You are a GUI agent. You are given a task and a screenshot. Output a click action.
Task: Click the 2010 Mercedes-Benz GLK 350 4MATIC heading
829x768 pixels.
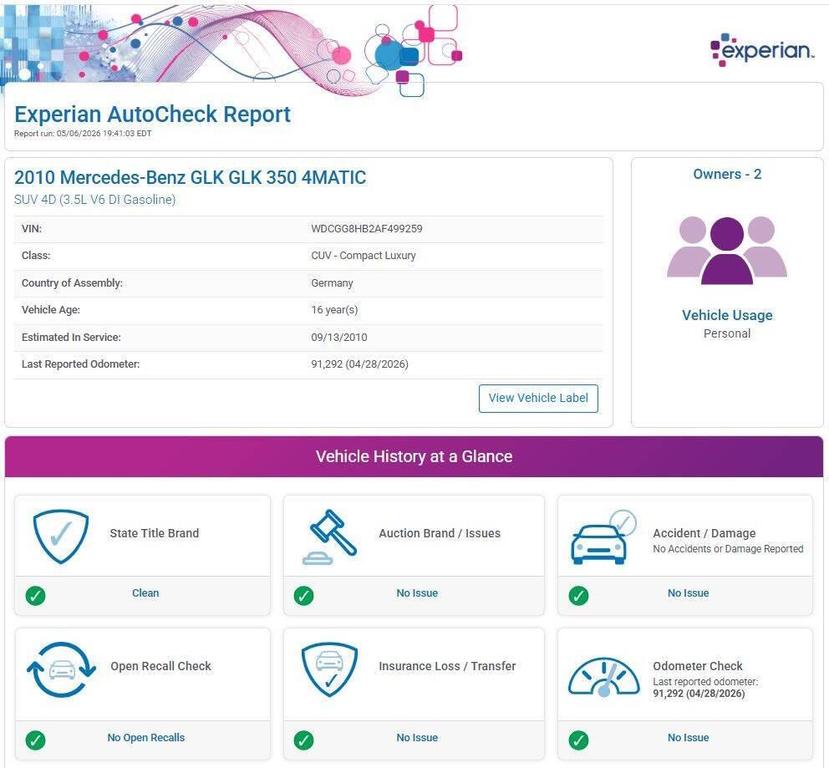(x=190, y=178)
